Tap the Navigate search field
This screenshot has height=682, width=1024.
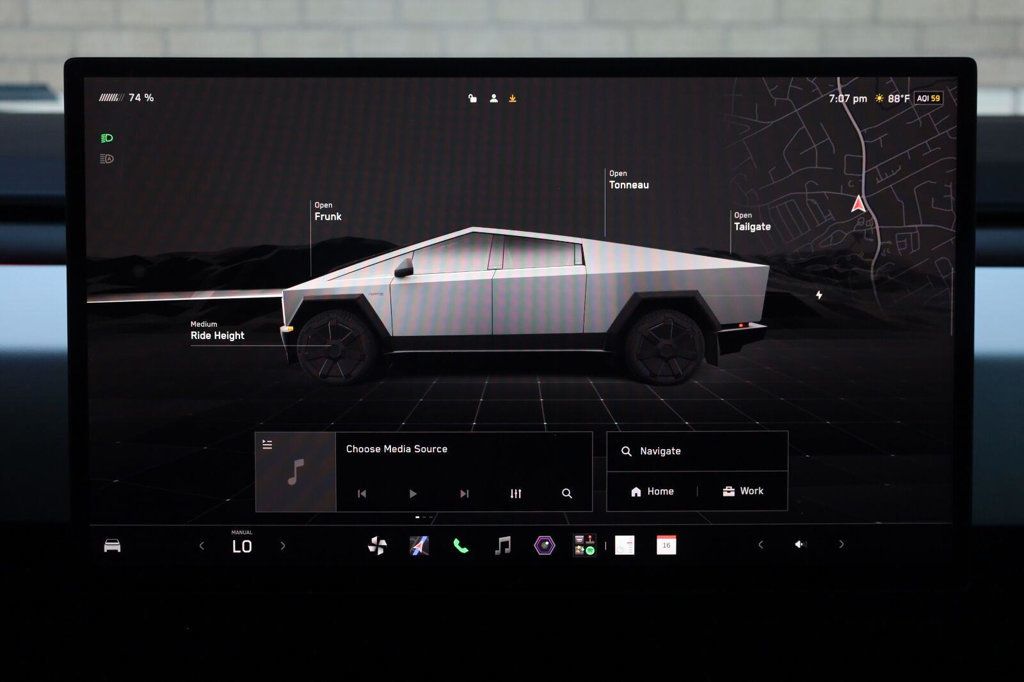tap(697, 451)
